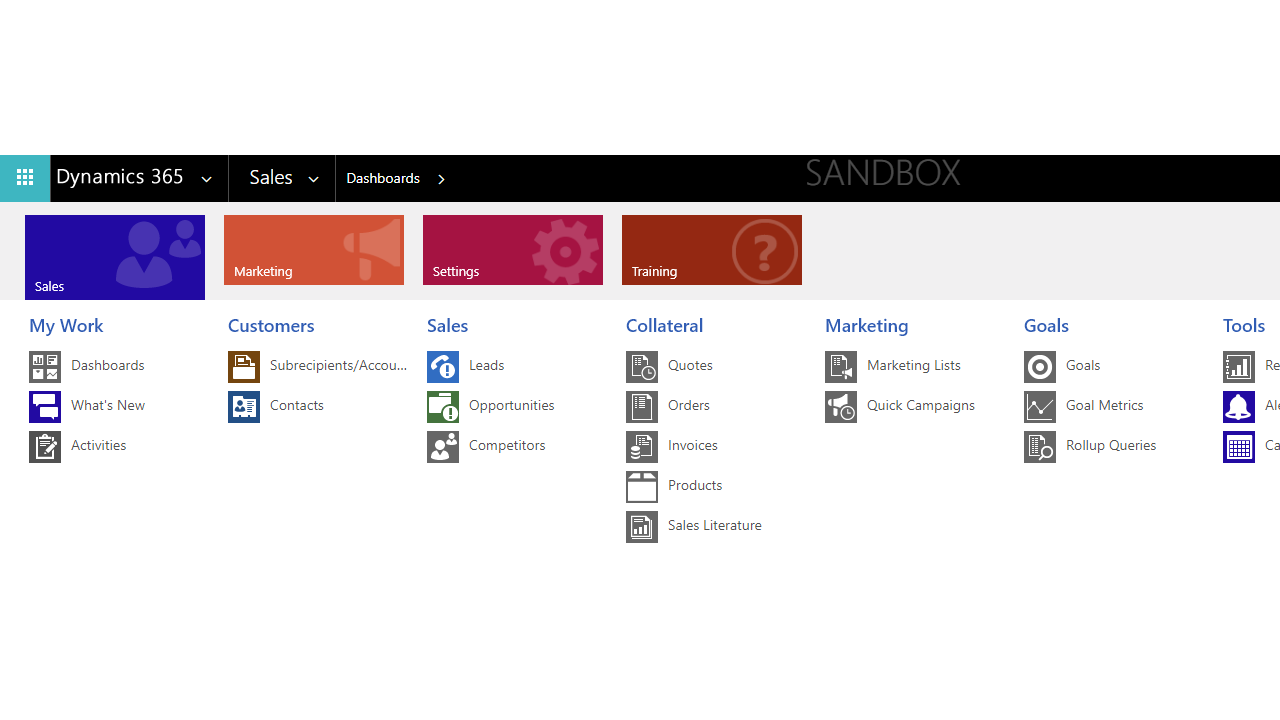The height and width of the screenshot is (720, 1280).
Task: Select the Training area tile
Action: pos(712,250)
